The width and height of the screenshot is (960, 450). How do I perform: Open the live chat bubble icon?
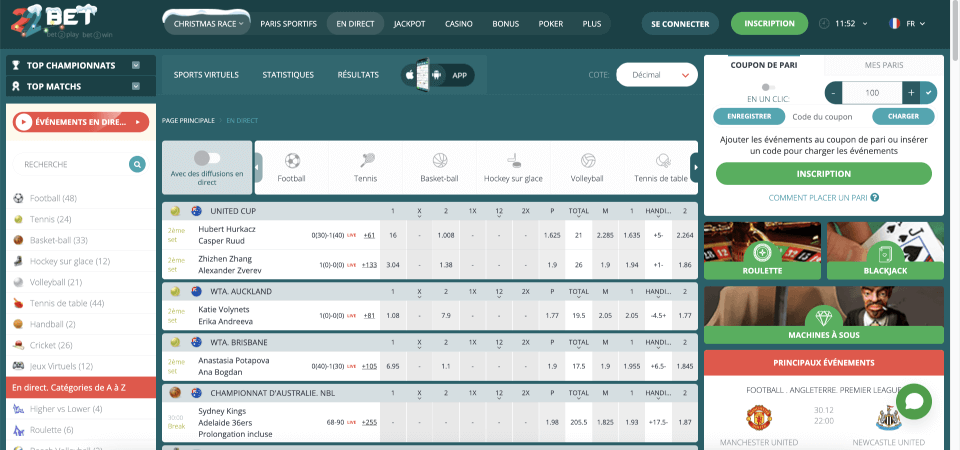pos(913,401)
